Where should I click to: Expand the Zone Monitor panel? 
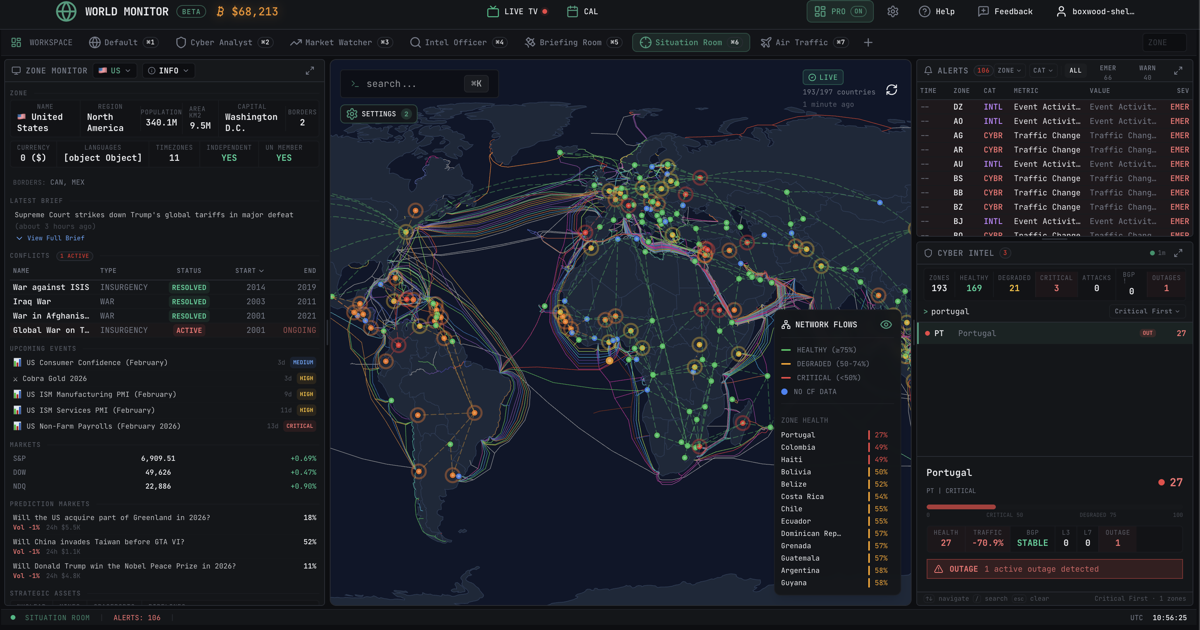pos(309,71)
